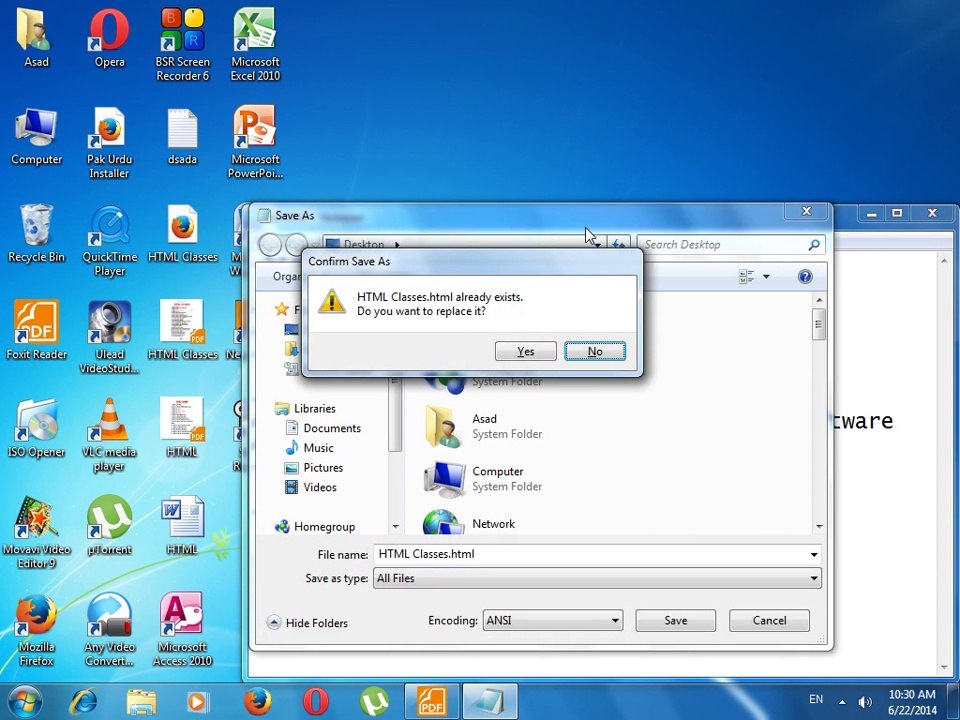
Task: Select dsada text file on desktop
Action: 182,136
